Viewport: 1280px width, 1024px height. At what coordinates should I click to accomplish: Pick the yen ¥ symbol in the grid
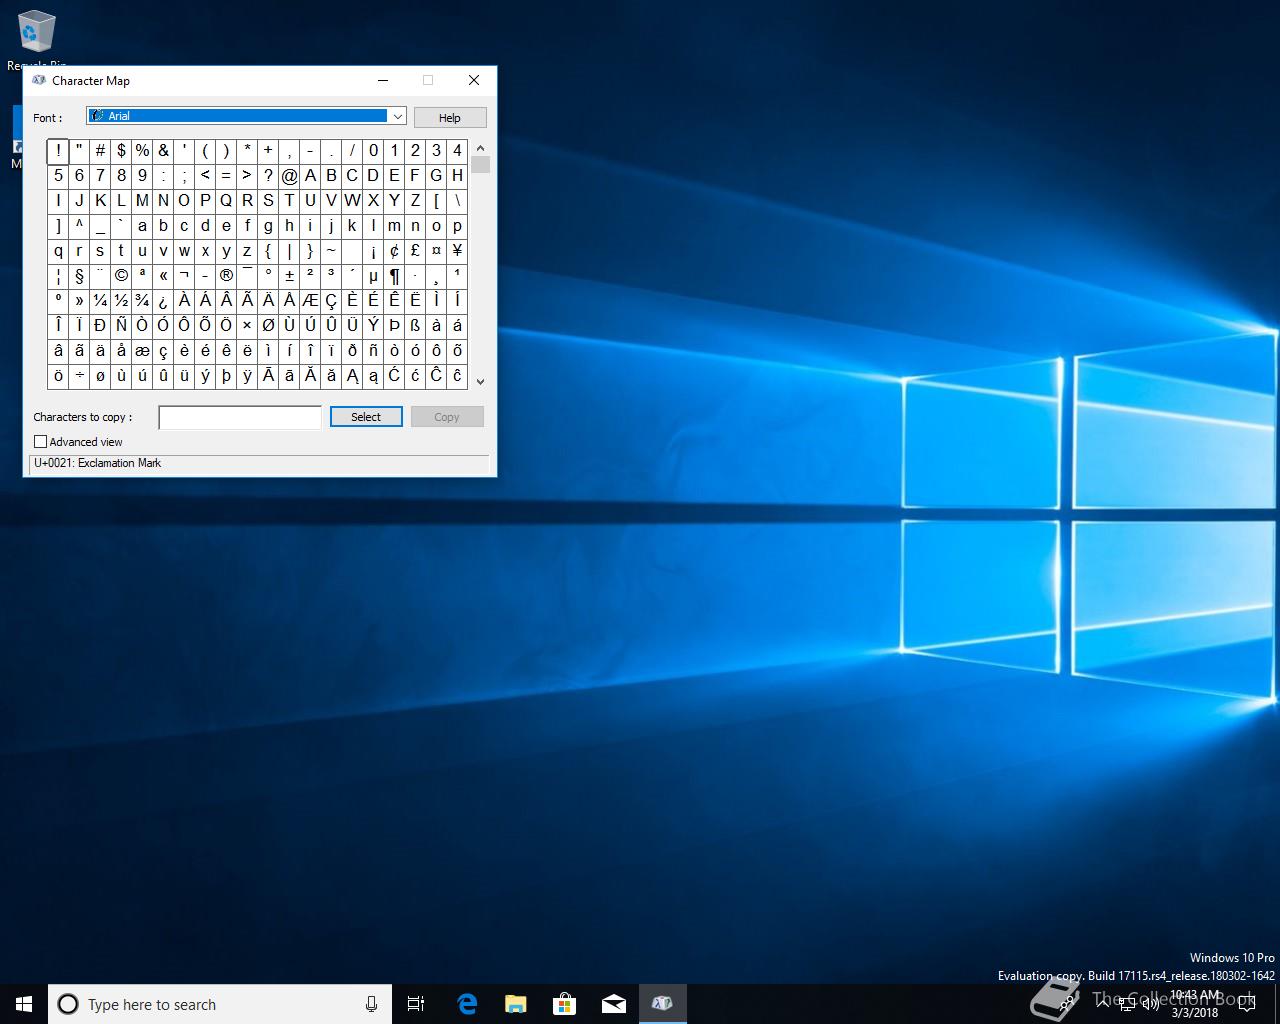pos(457,251)
